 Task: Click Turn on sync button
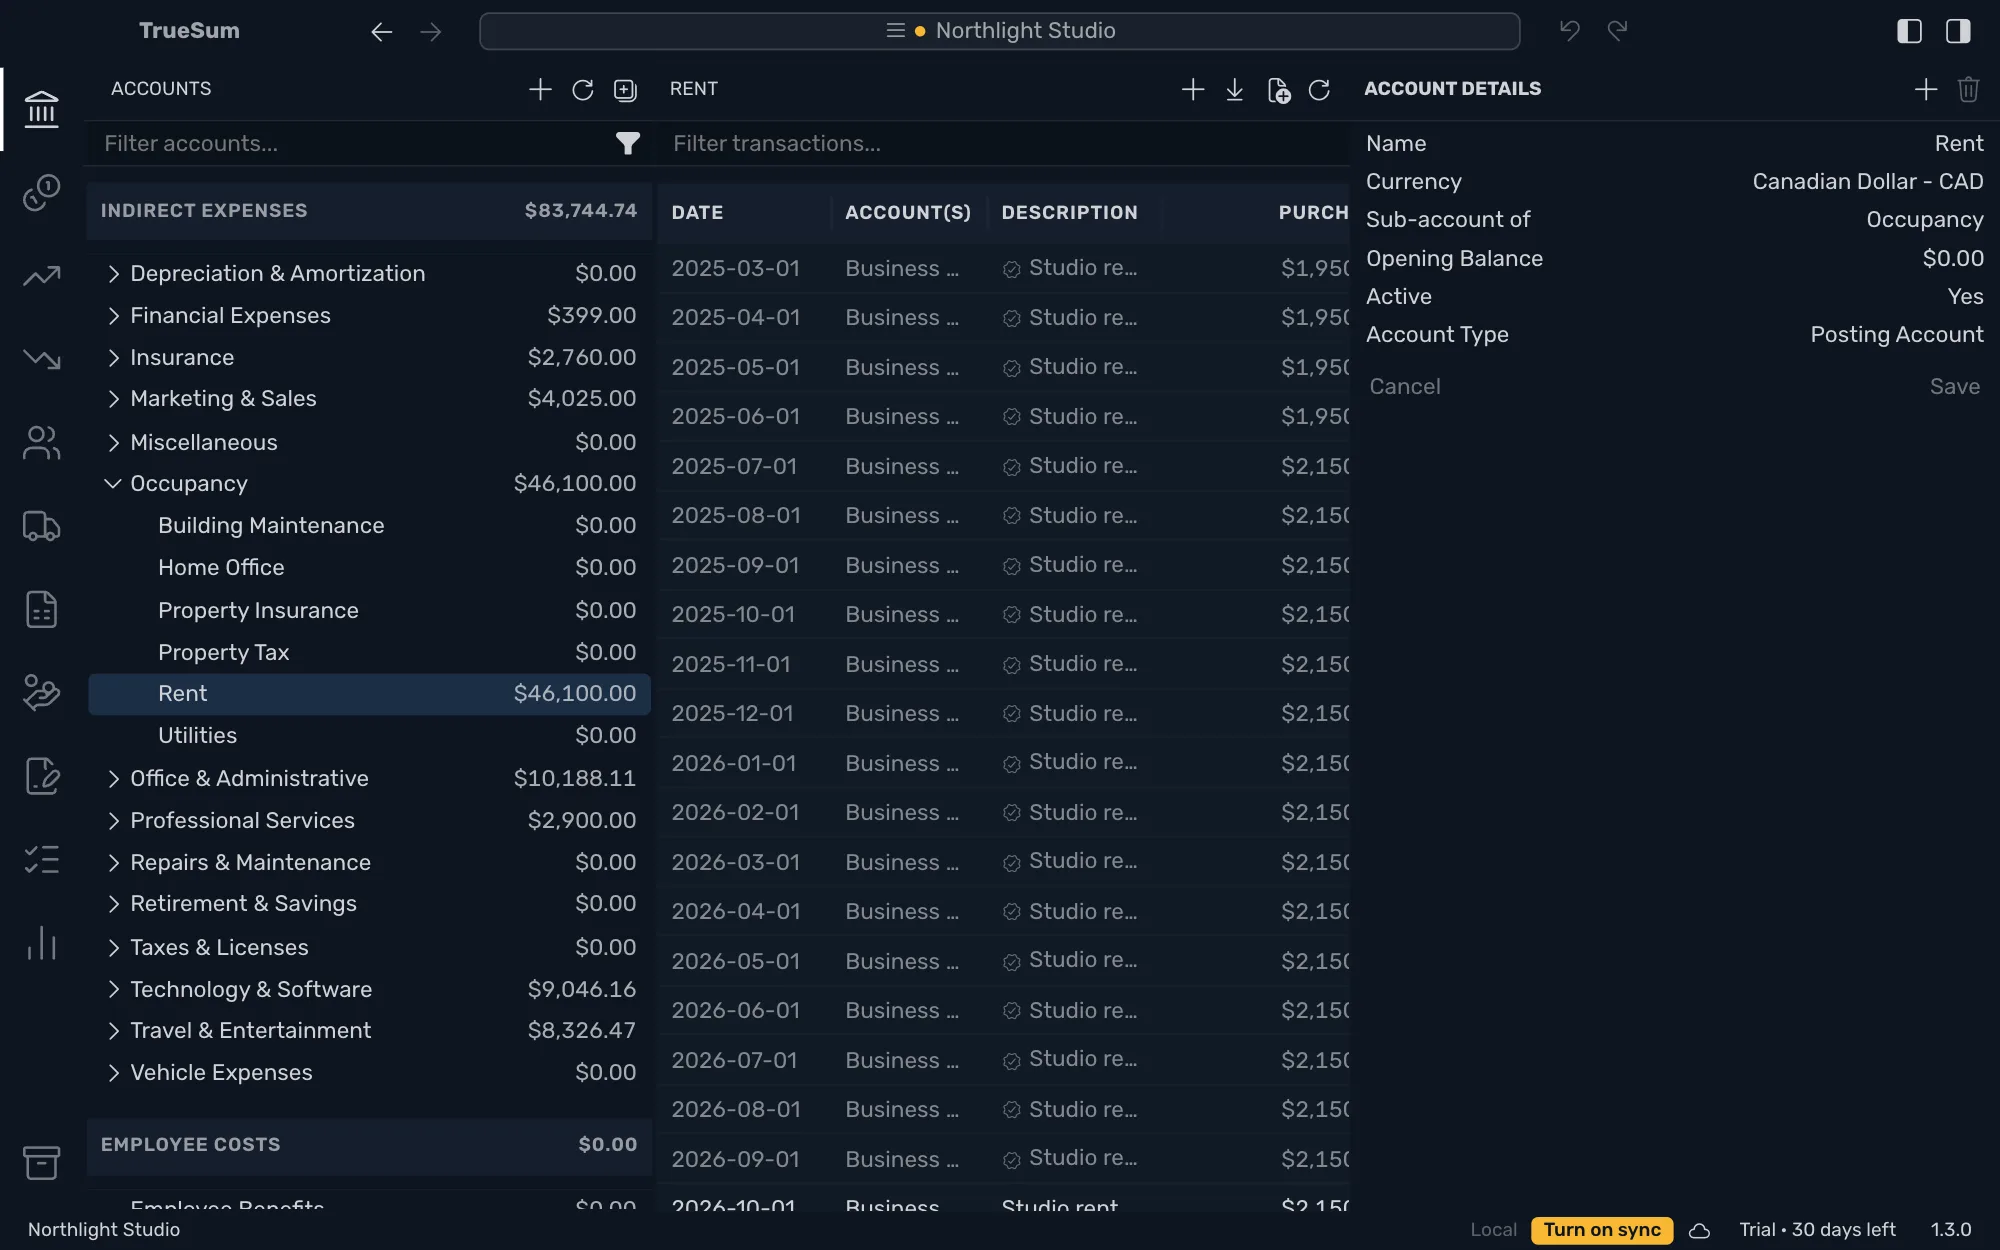(1601, 1229)
